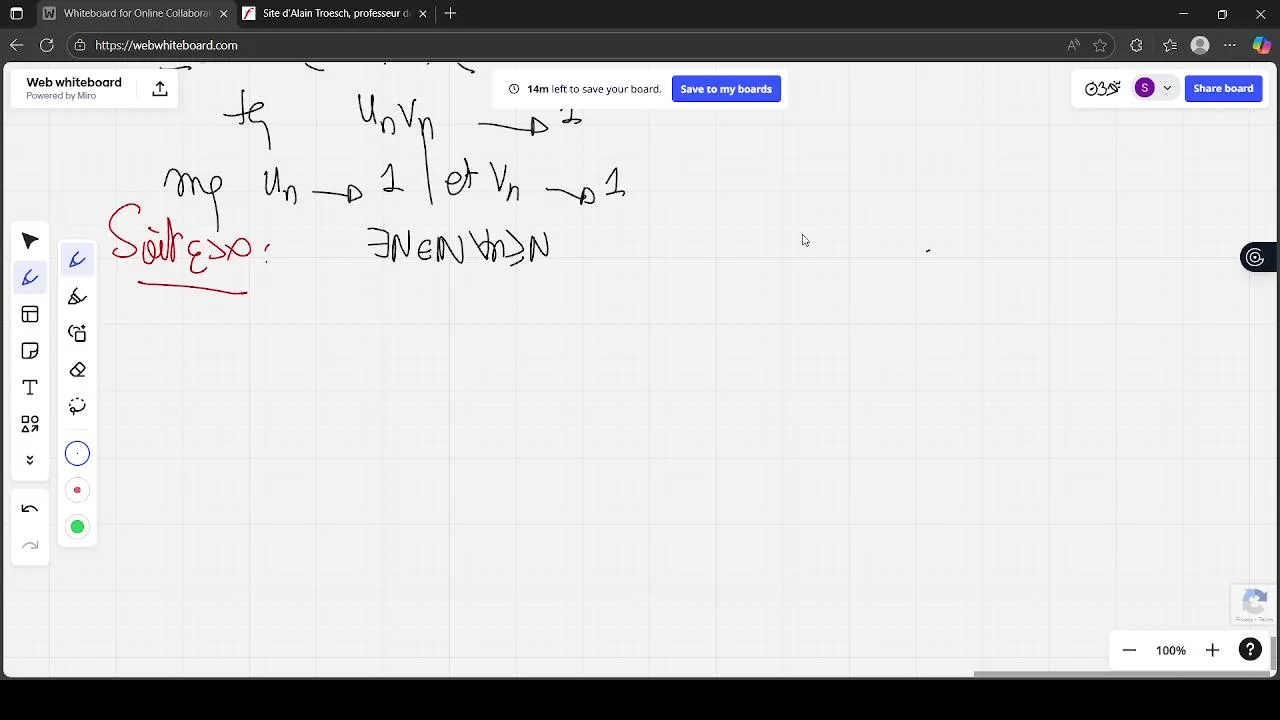1280x720 pixels.
Task: Open a new browser tab
Action: (x=450, y=14)
